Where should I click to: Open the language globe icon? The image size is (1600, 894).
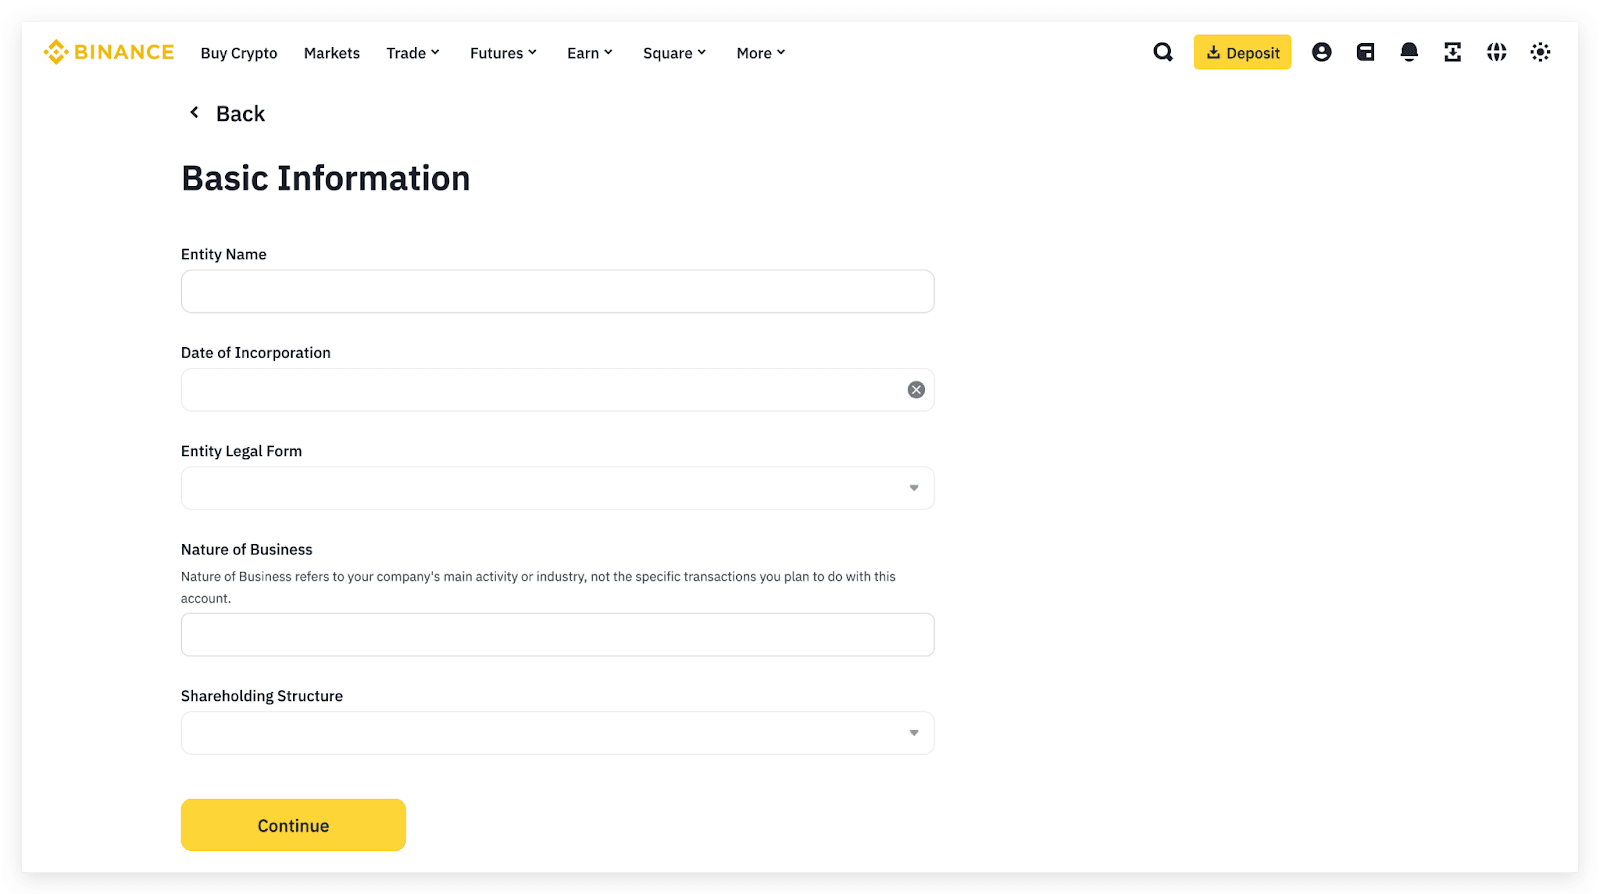(1496, 52)
